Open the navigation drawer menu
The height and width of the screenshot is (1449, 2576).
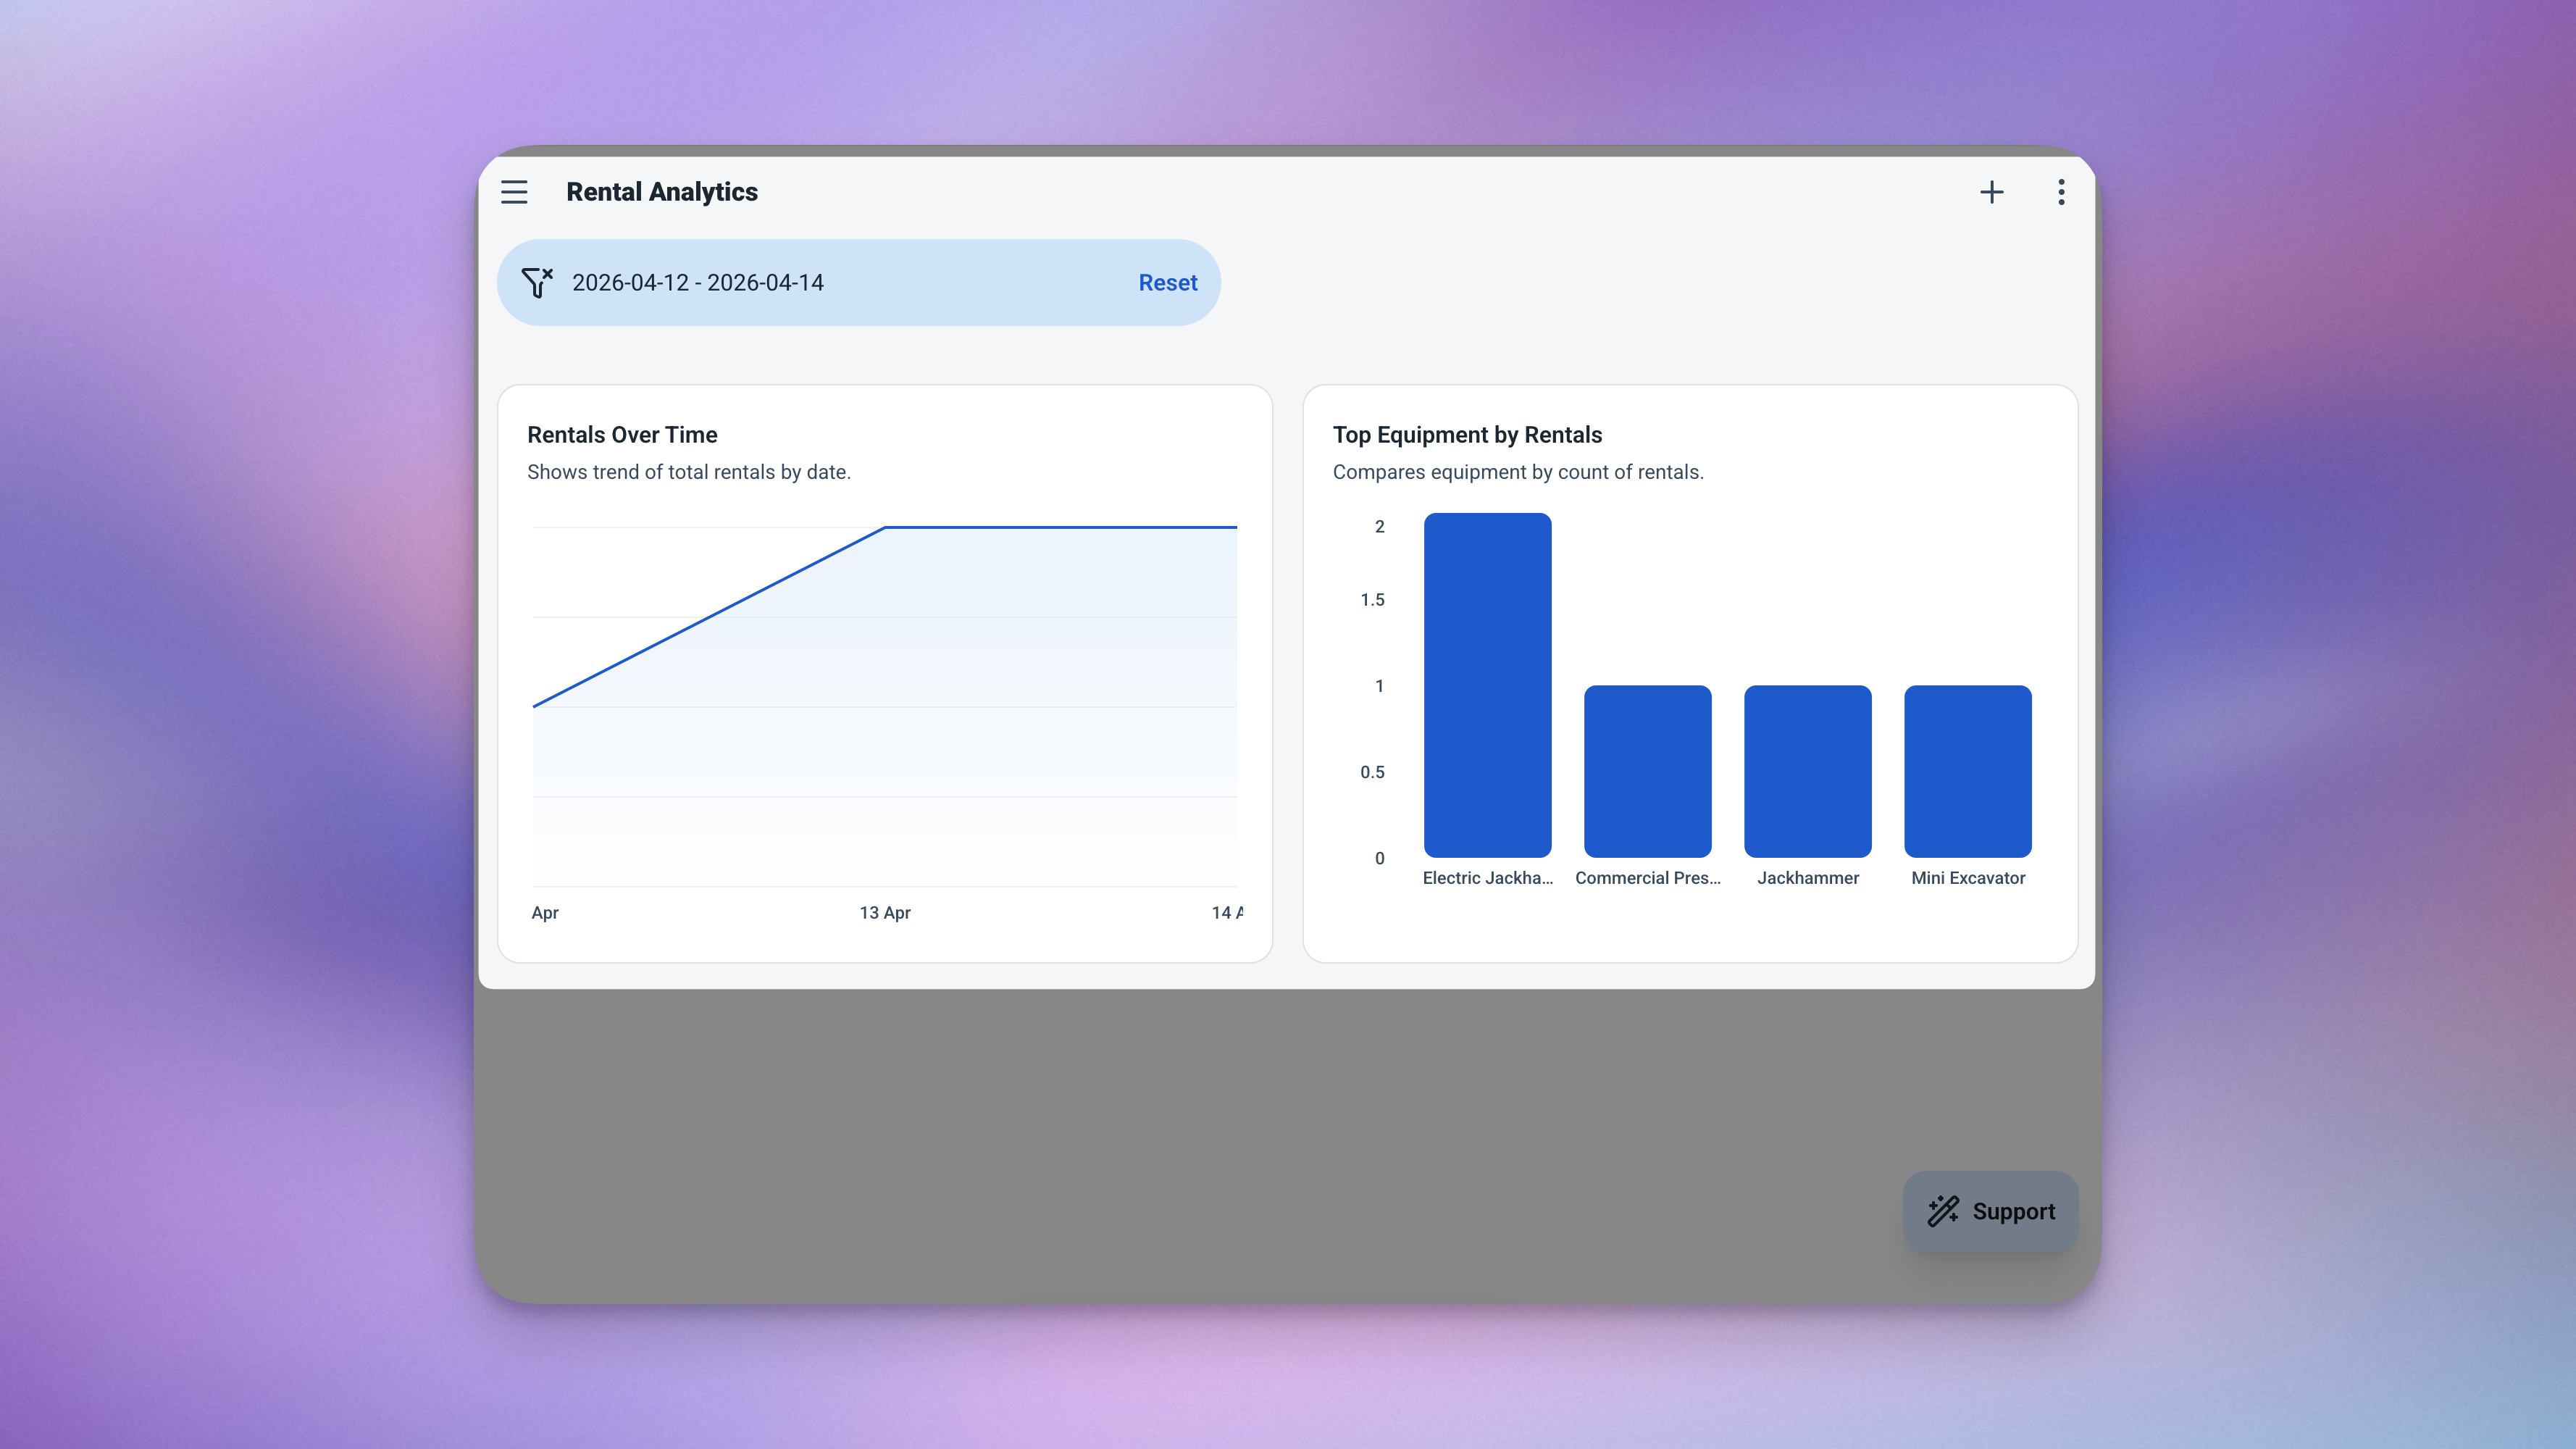pos(514,192)
